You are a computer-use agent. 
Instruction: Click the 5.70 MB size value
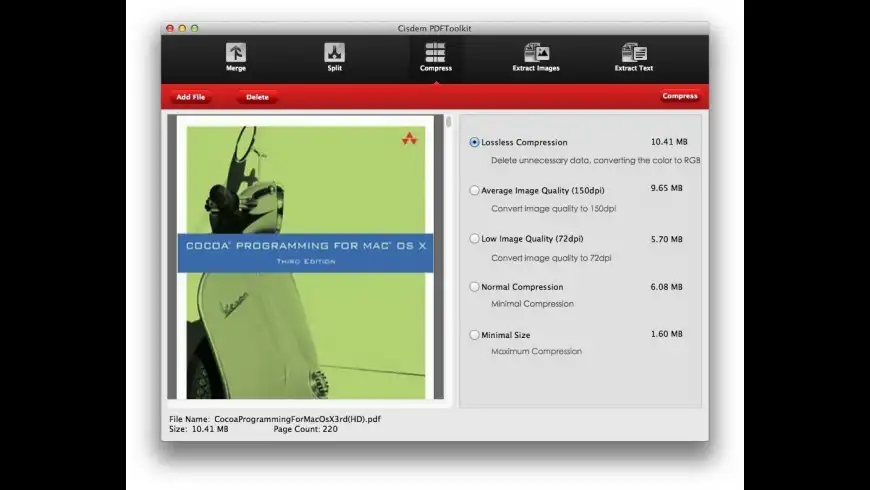(x=666, y=239)
